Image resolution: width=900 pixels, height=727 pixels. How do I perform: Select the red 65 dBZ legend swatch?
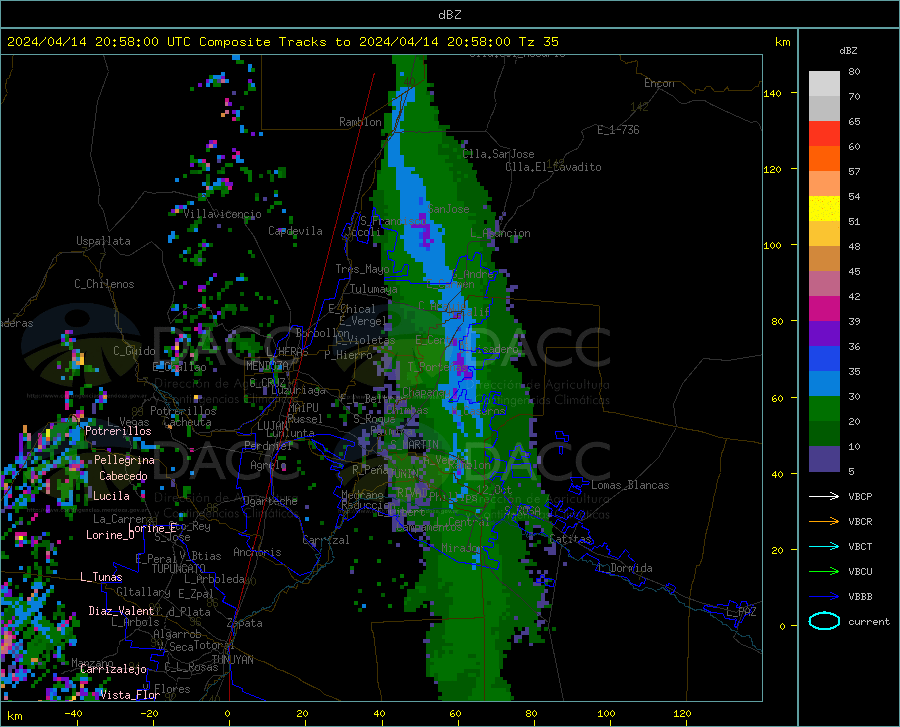point(824,134)
